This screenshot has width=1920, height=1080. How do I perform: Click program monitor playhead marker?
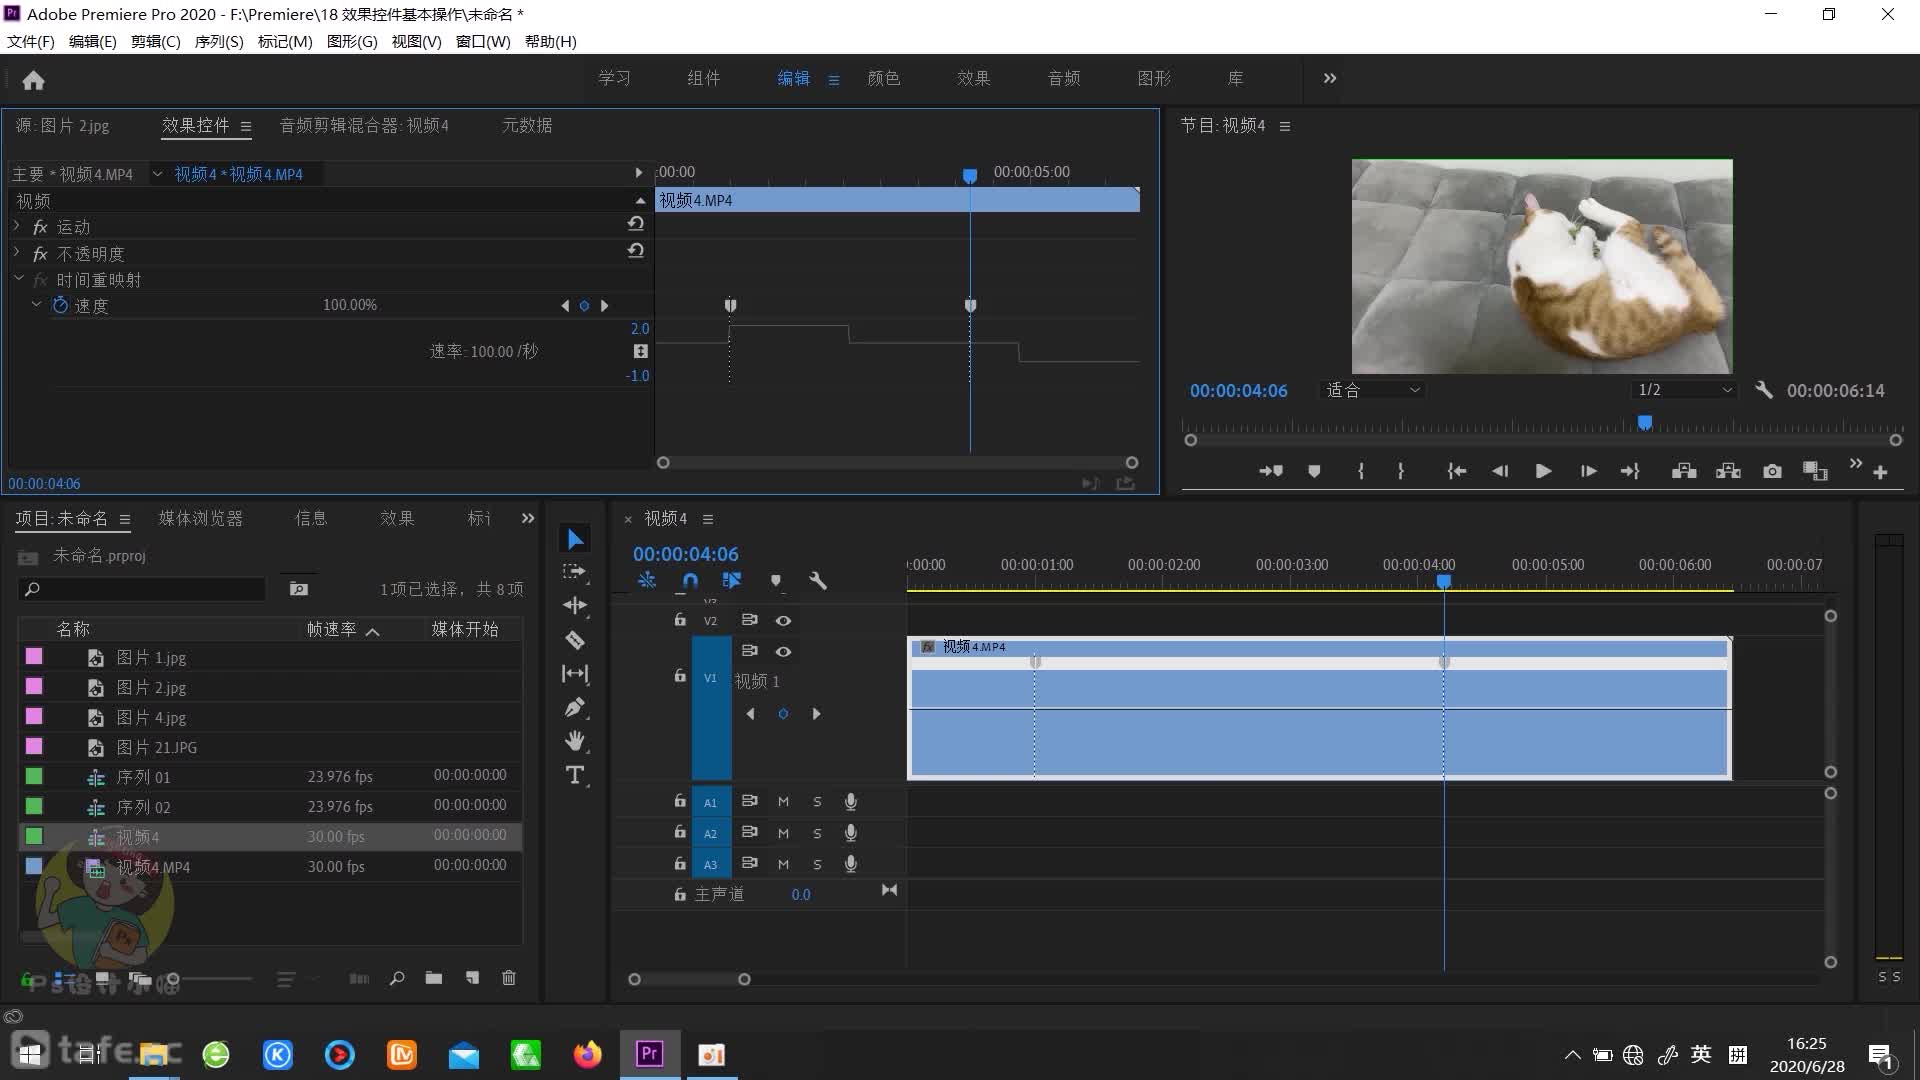[1645, 423]
